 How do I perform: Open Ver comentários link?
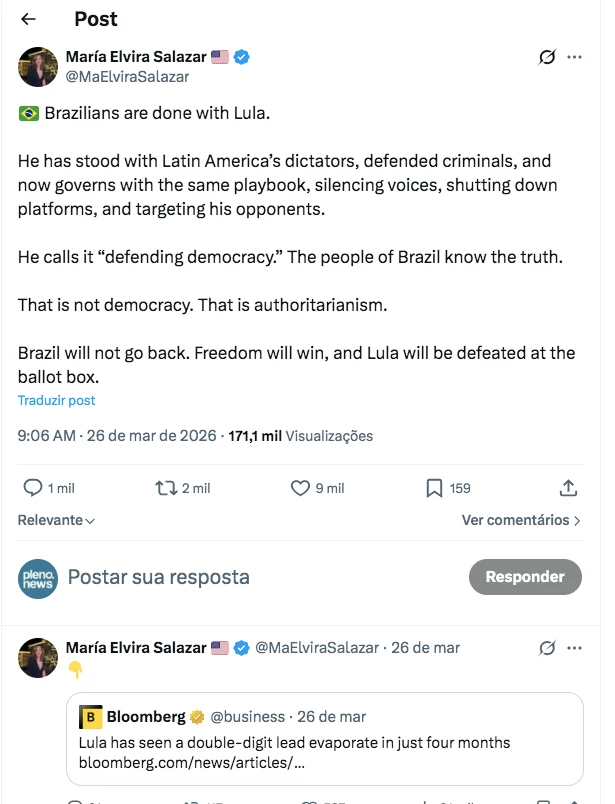pos(521,520)
